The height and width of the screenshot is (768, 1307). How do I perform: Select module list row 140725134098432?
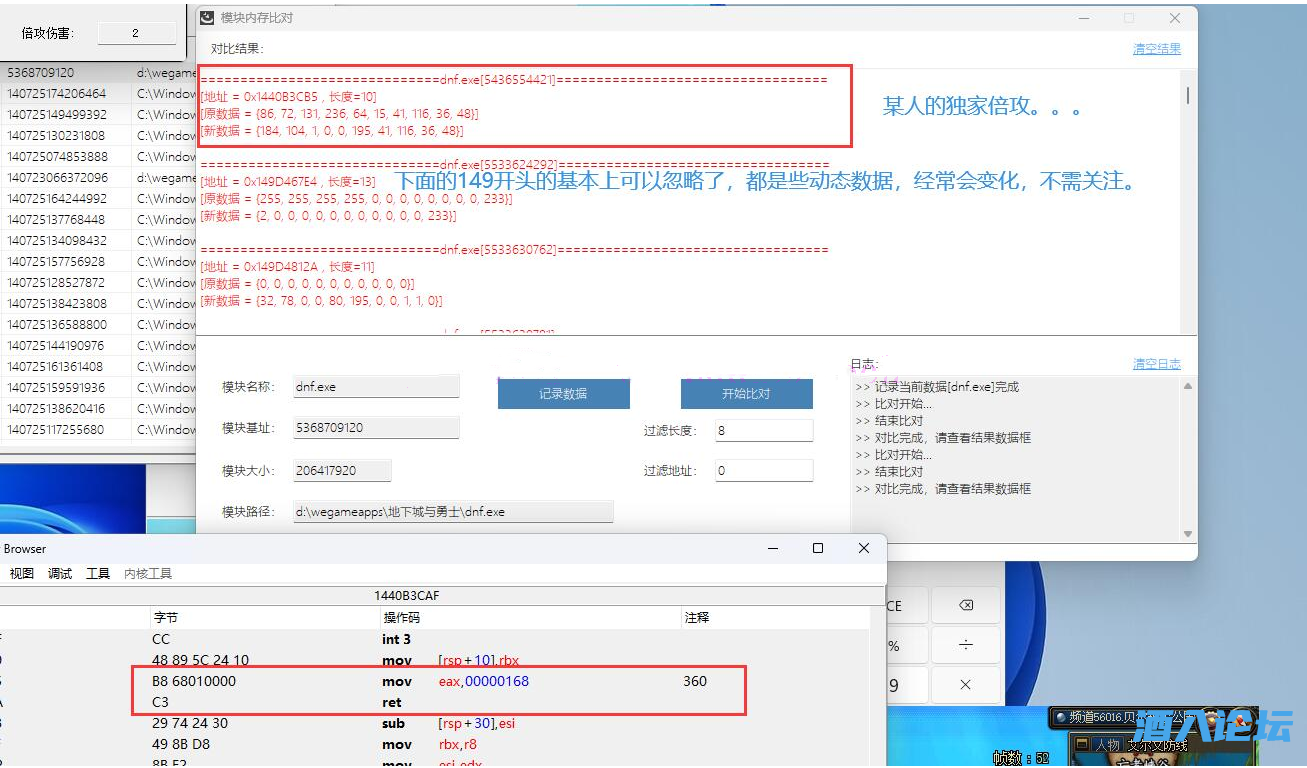98,241
